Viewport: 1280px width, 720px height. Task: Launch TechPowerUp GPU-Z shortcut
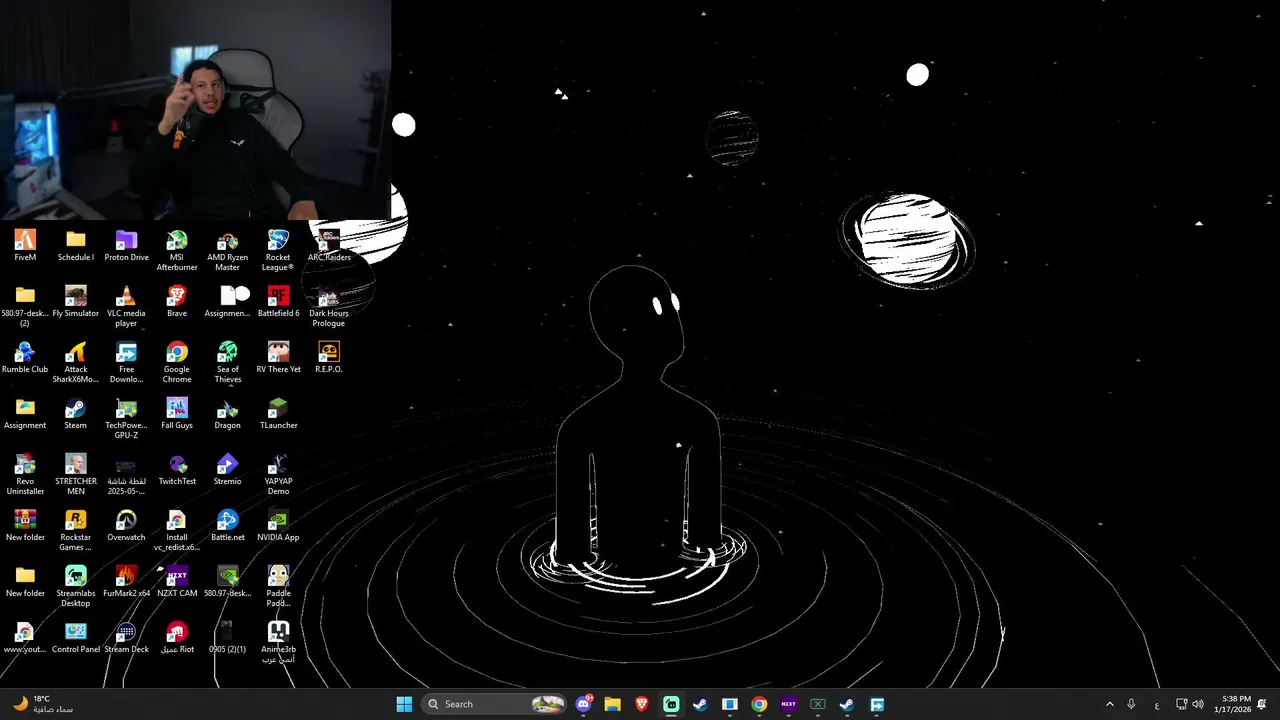coord(126,419)
